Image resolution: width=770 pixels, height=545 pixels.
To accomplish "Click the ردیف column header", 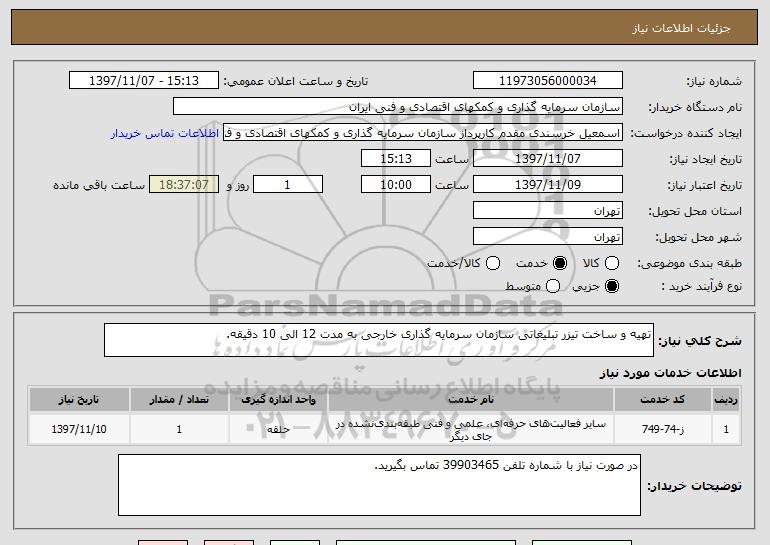I will tap(726, 400).
